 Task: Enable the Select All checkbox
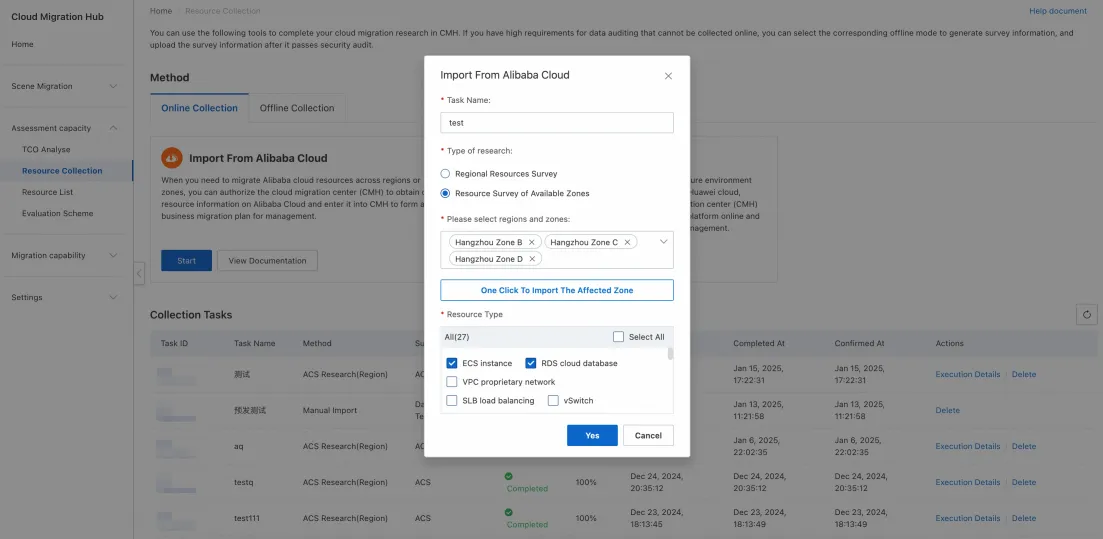pos(619,337)
